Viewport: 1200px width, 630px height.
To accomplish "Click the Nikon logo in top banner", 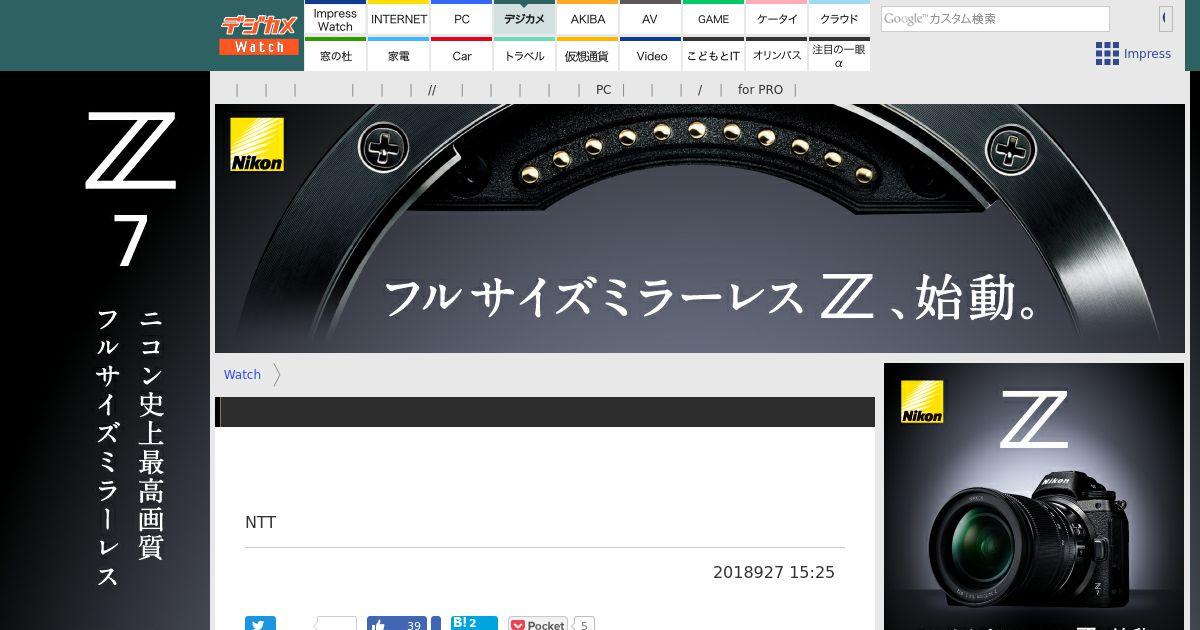I will pyautogui.click(x=257, y=145).
